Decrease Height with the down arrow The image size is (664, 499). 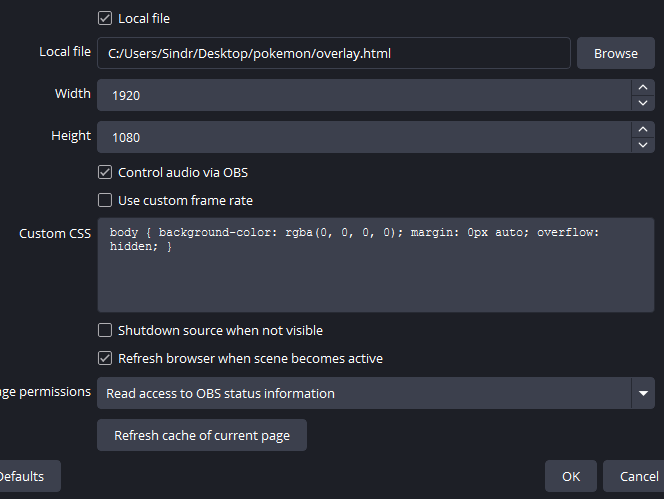642,145
